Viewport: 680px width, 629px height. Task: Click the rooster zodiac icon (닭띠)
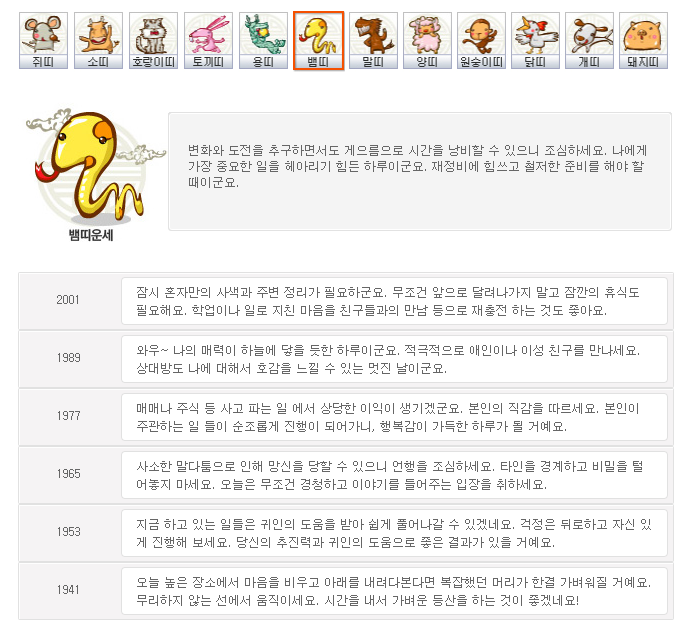coord(536,40)
